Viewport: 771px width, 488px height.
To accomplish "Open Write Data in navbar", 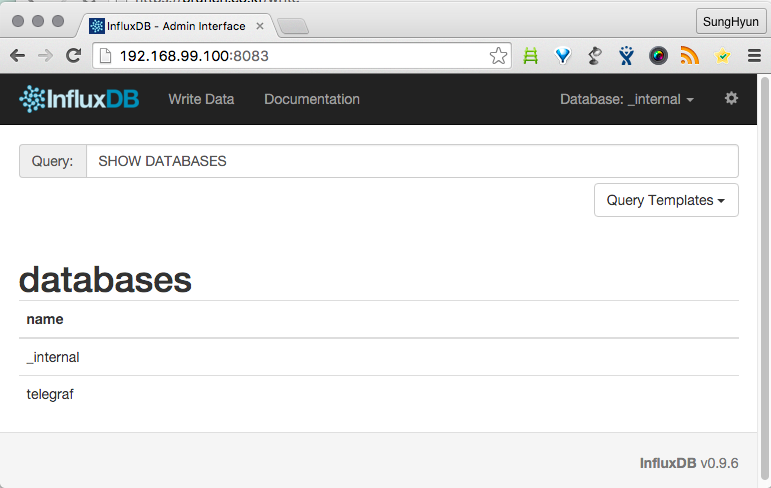I will pyautogui.click(x=201, y=99).
